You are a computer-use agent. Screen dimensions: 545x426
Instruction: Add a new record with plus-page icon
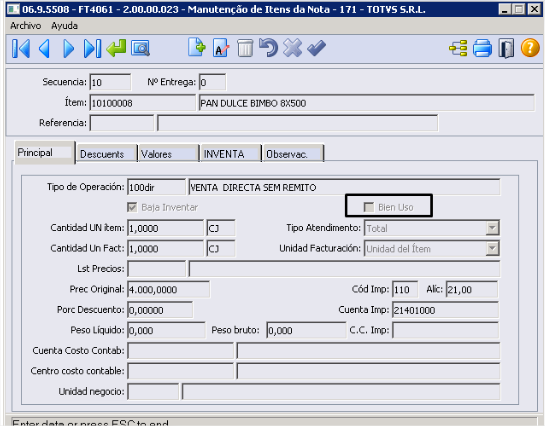tap(197, 48)
